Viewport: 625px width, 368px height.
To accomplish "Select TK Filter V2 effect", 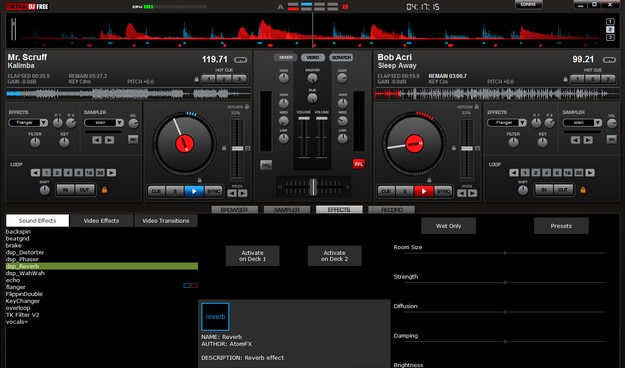I will click(x=22, y=315).
